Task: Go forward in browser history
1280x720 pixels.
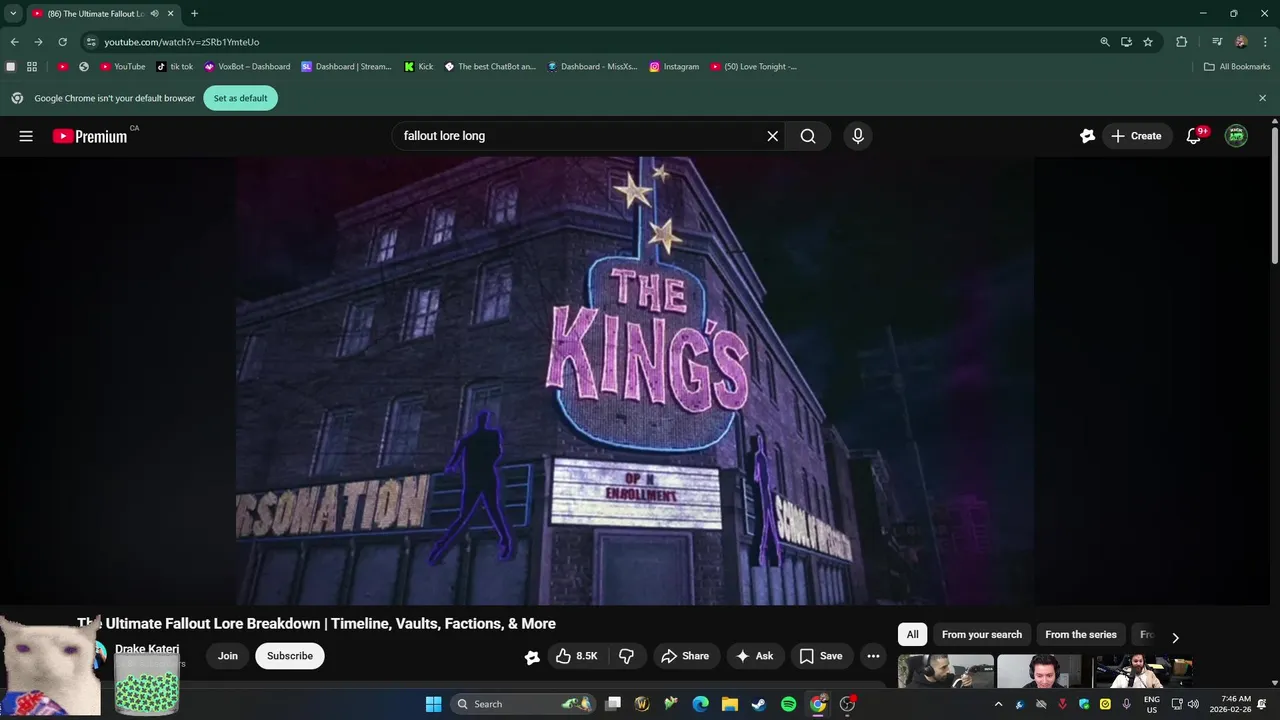Action: (38, 42)
